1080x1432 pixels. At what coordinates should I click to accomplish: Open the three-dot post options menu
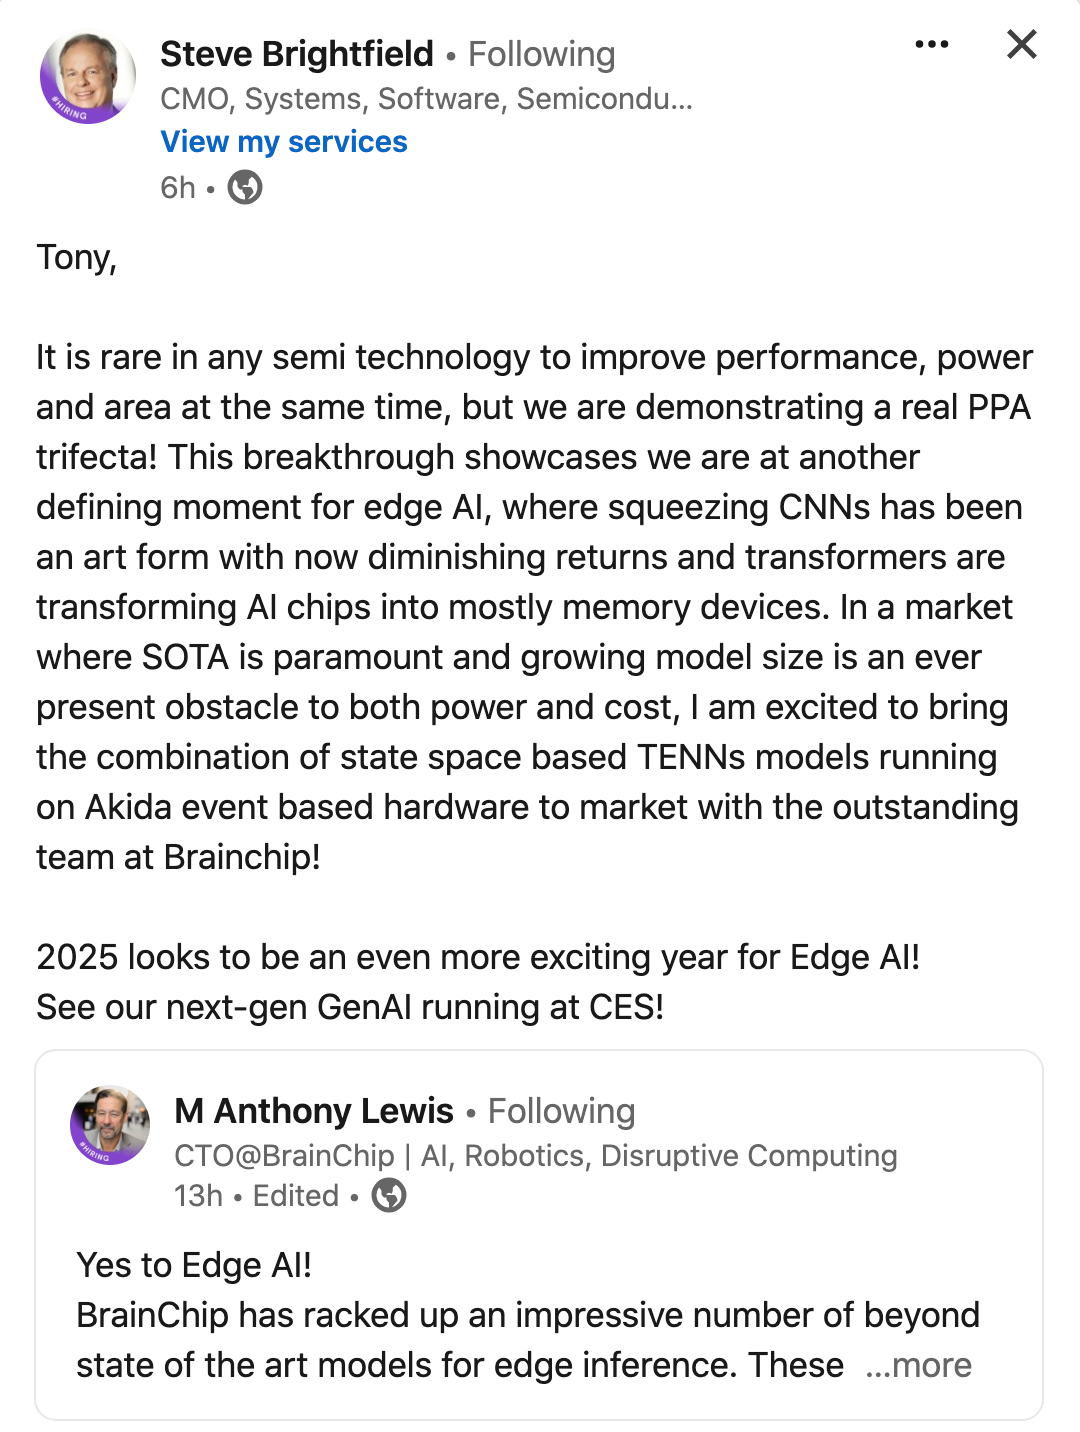(931, 45)
